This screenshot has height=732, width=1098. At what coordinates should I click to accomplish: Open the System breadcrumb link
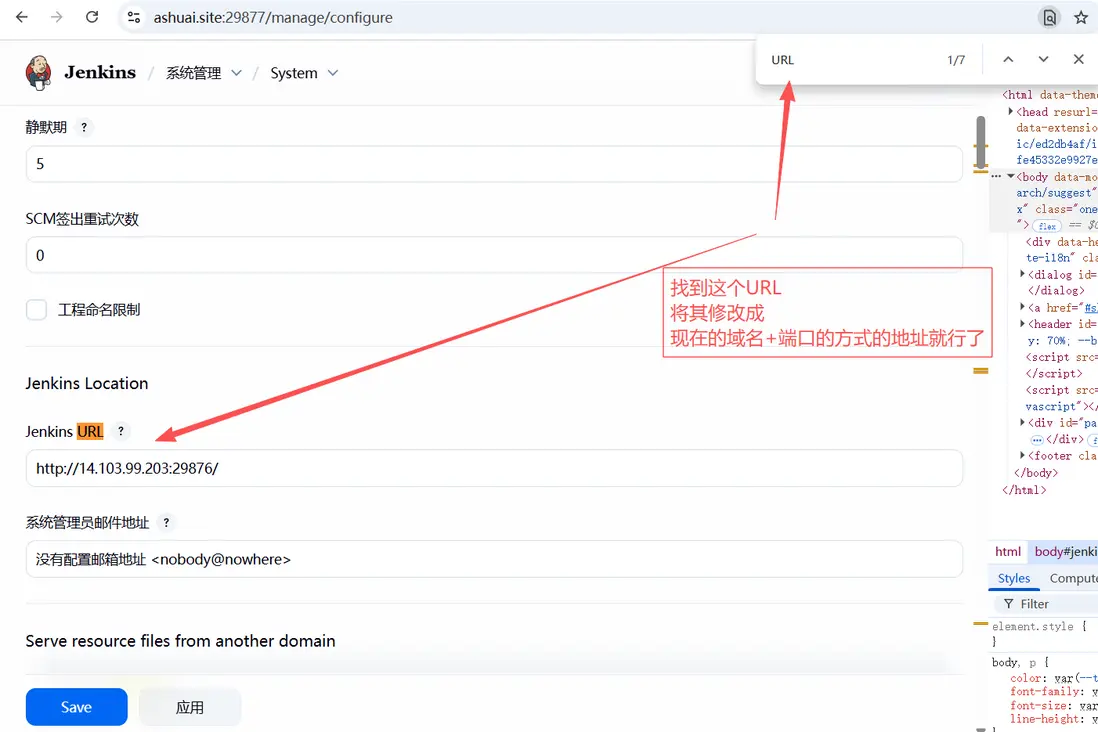(294, 73)
